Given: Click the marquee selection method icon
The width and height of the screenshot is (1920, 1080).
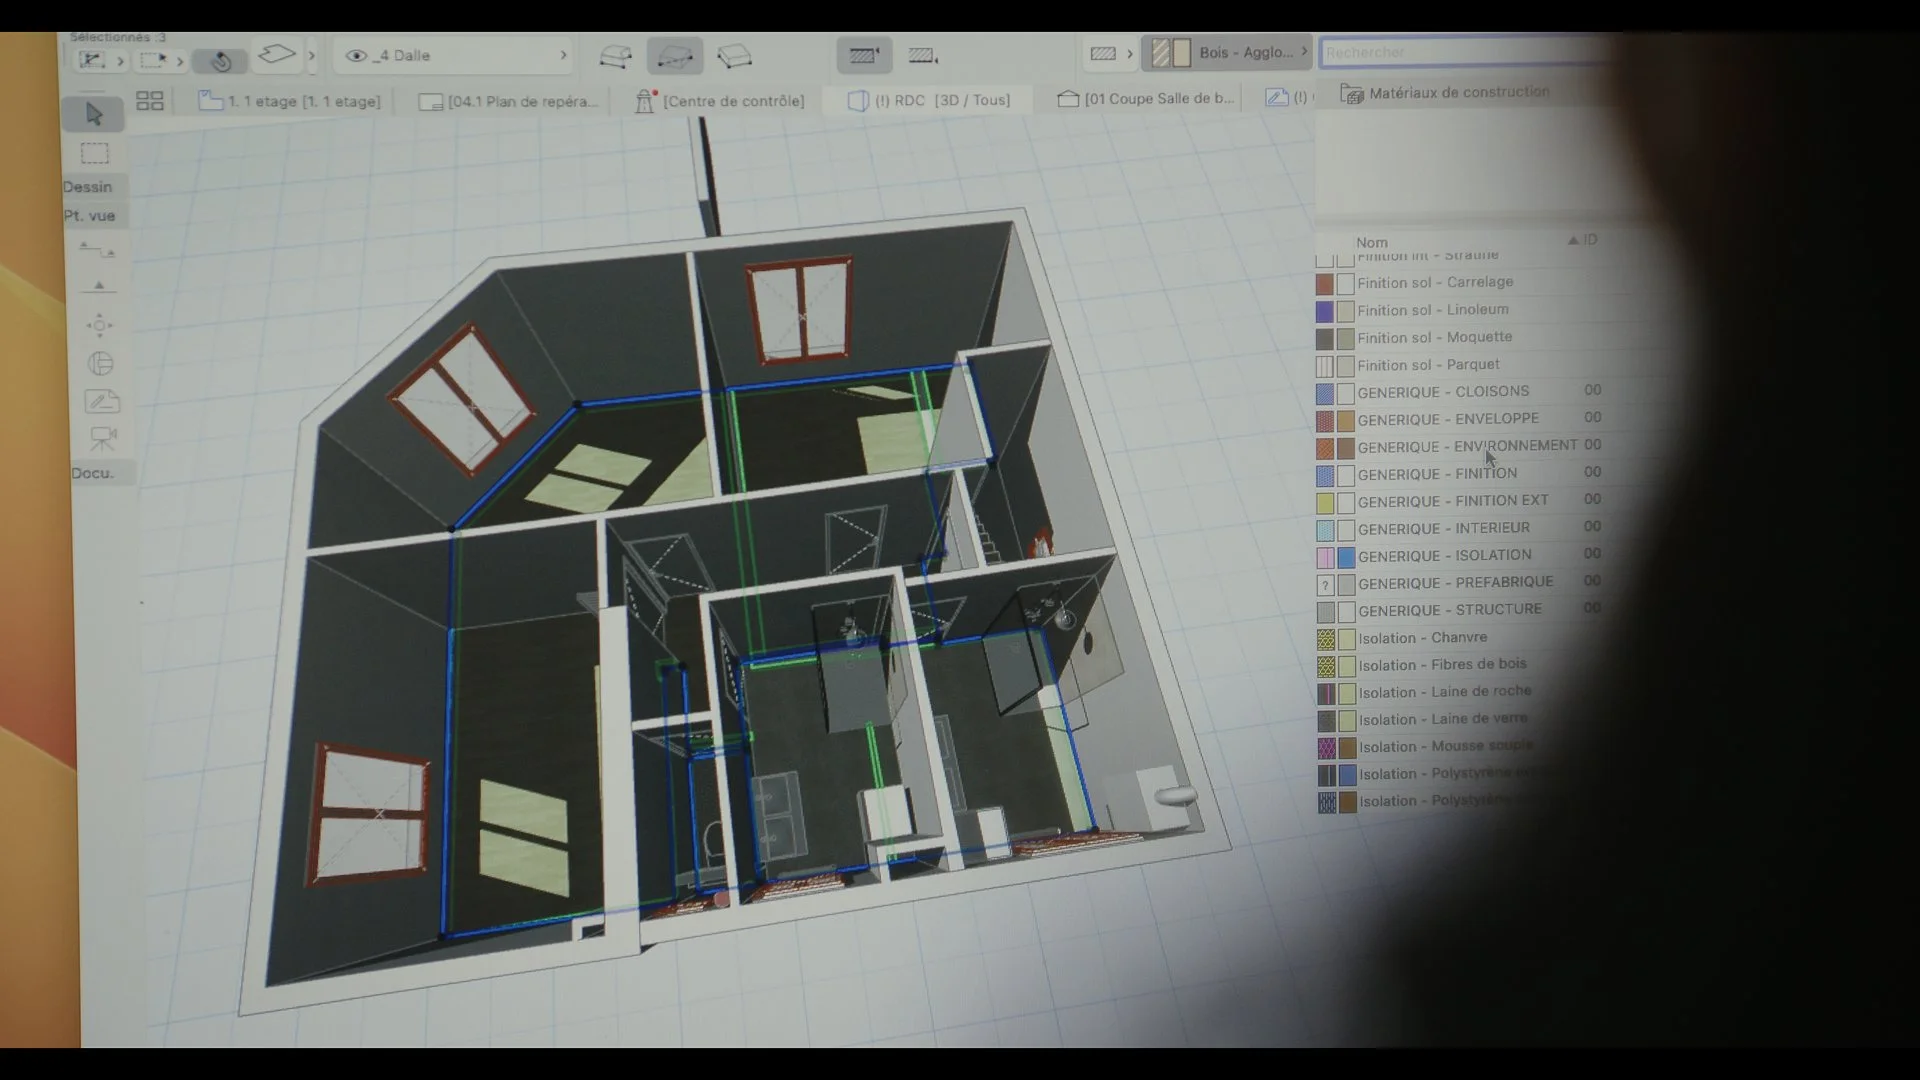Looking at the screenshot, I should click(x=153, y=60).
